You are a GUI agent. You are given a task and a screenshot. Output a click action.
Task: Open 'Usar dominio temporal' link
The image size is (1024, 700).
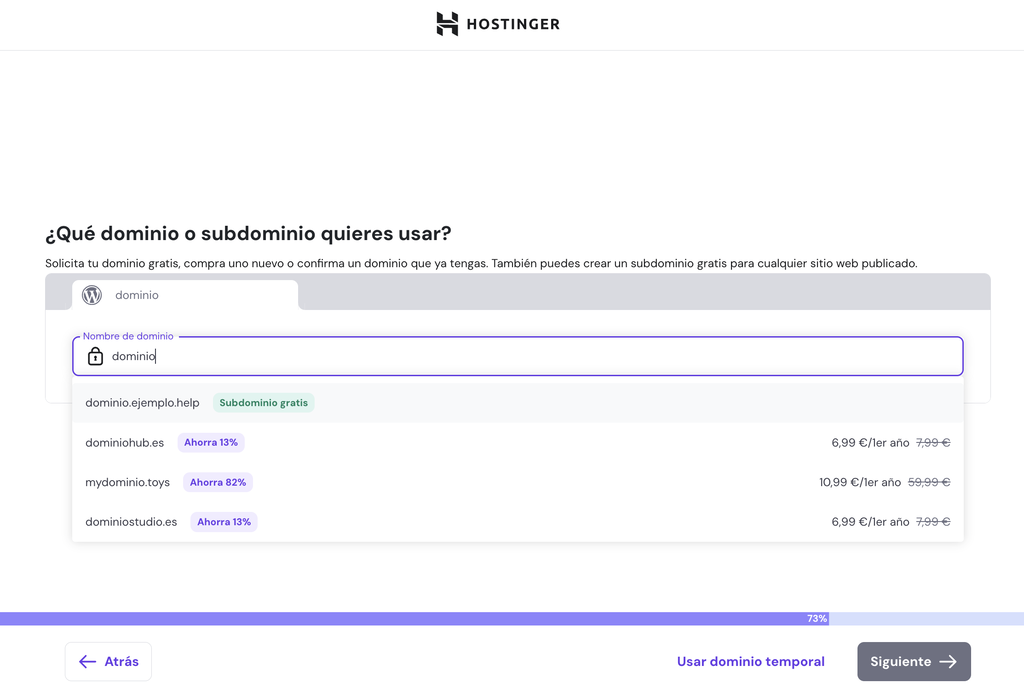point(751,661)
